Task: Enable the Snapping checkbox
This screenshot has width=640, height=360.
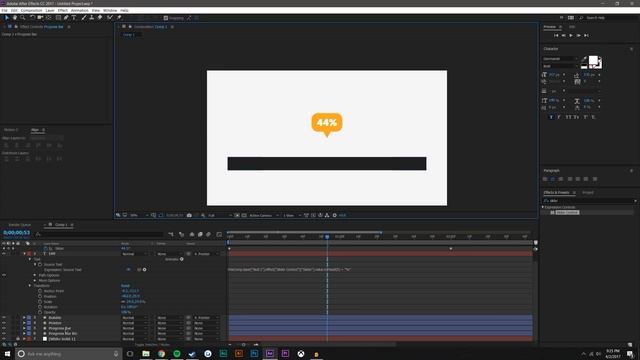Action: pos(166,18)
